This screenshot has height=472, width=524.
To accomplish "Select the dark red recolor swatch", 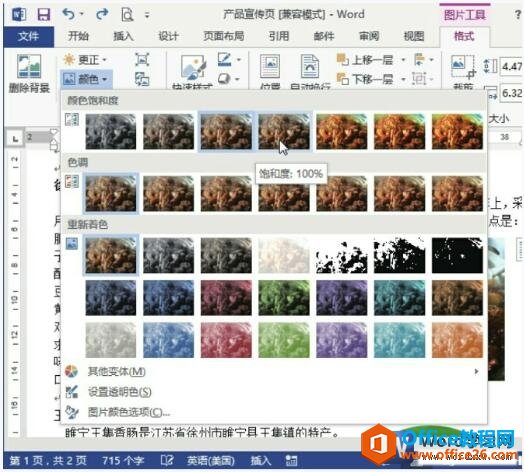I will [x=226, y=298].
